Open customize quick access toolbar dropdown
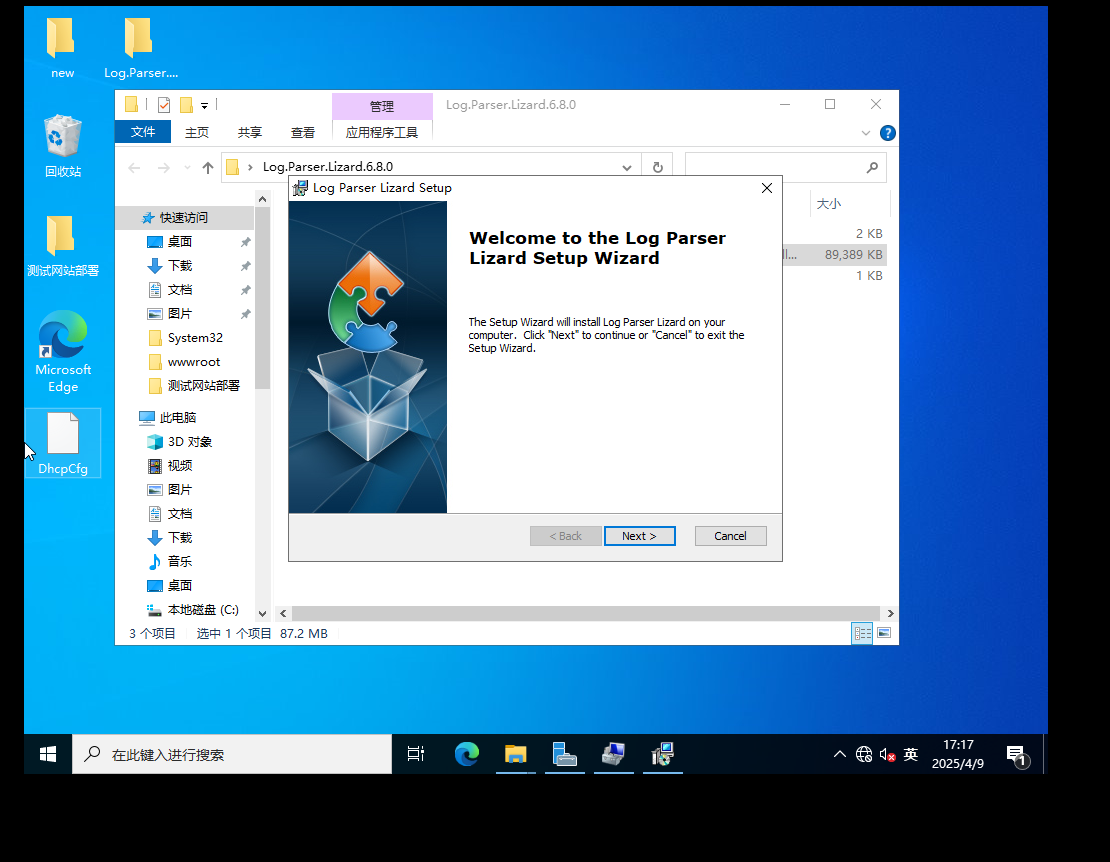The image size is (1110, 862). point(204,105)
